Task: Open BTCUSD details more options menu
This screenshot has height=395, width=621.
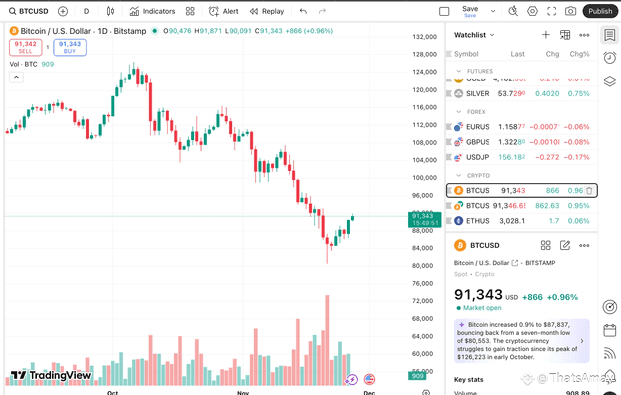Action: [584, 245]
